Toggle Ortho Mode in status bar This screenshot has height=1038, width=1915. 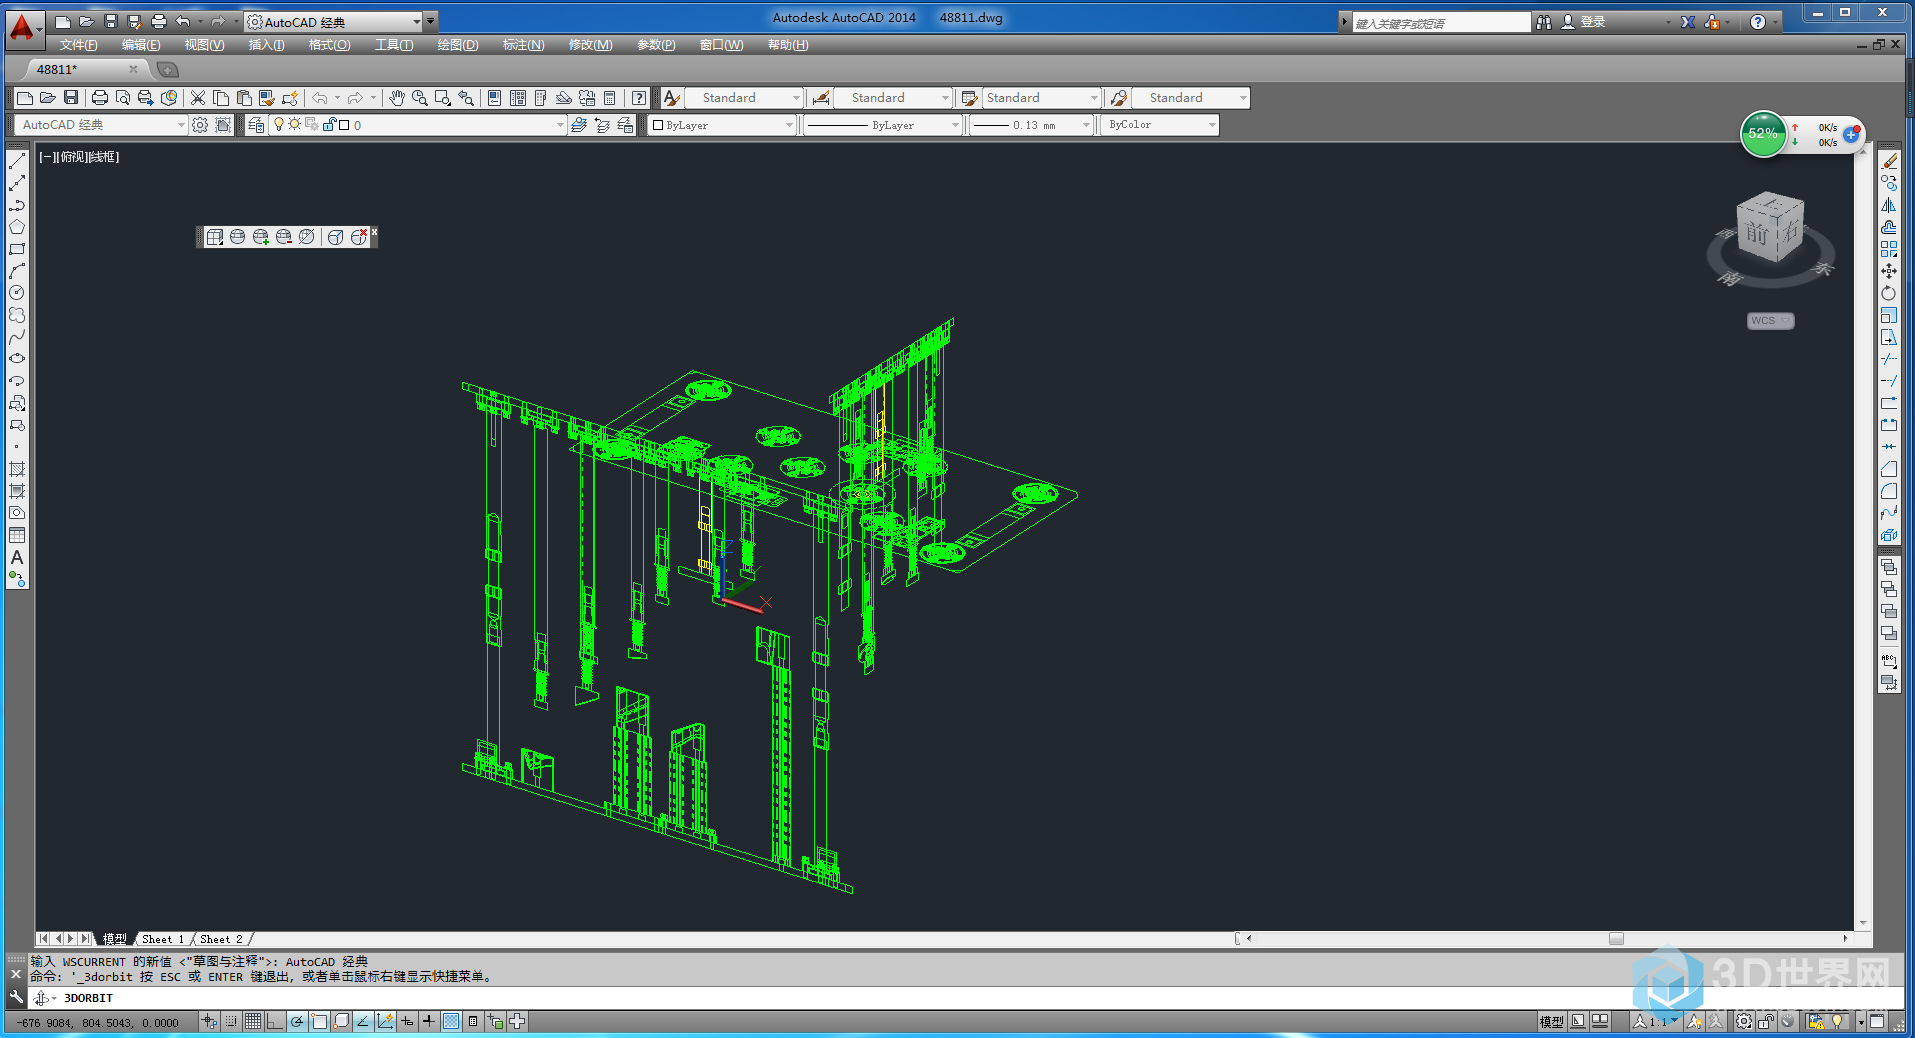275,1021
